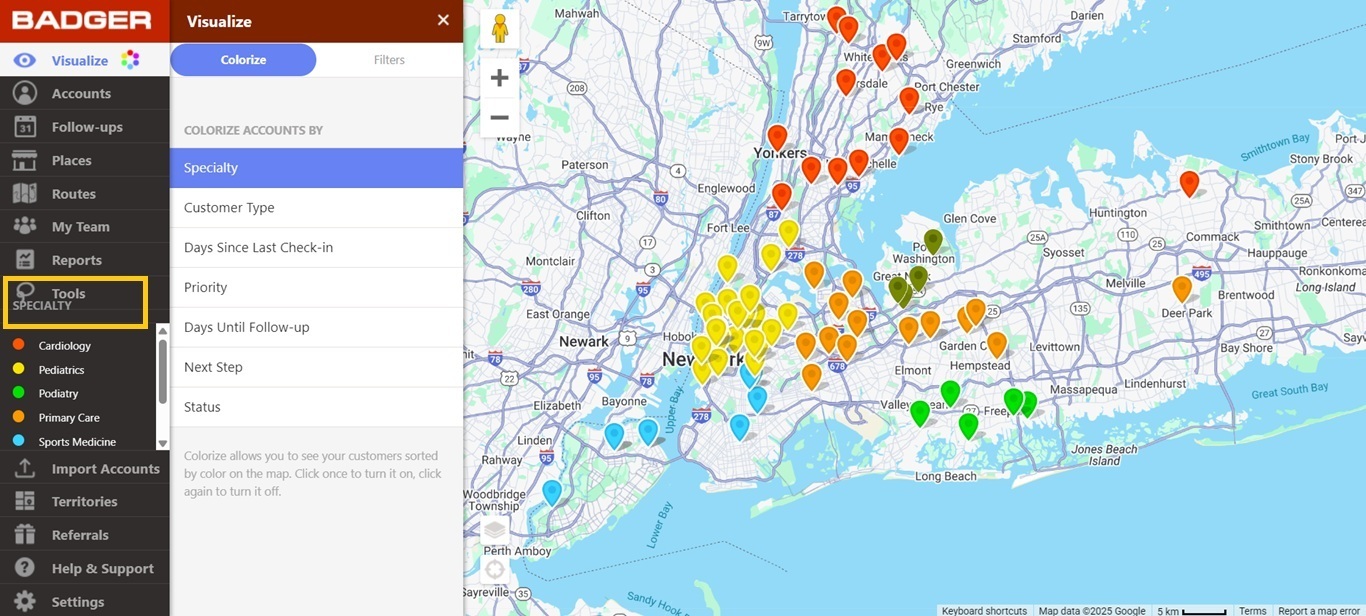Select the Colorize tab

click(242, 59)
